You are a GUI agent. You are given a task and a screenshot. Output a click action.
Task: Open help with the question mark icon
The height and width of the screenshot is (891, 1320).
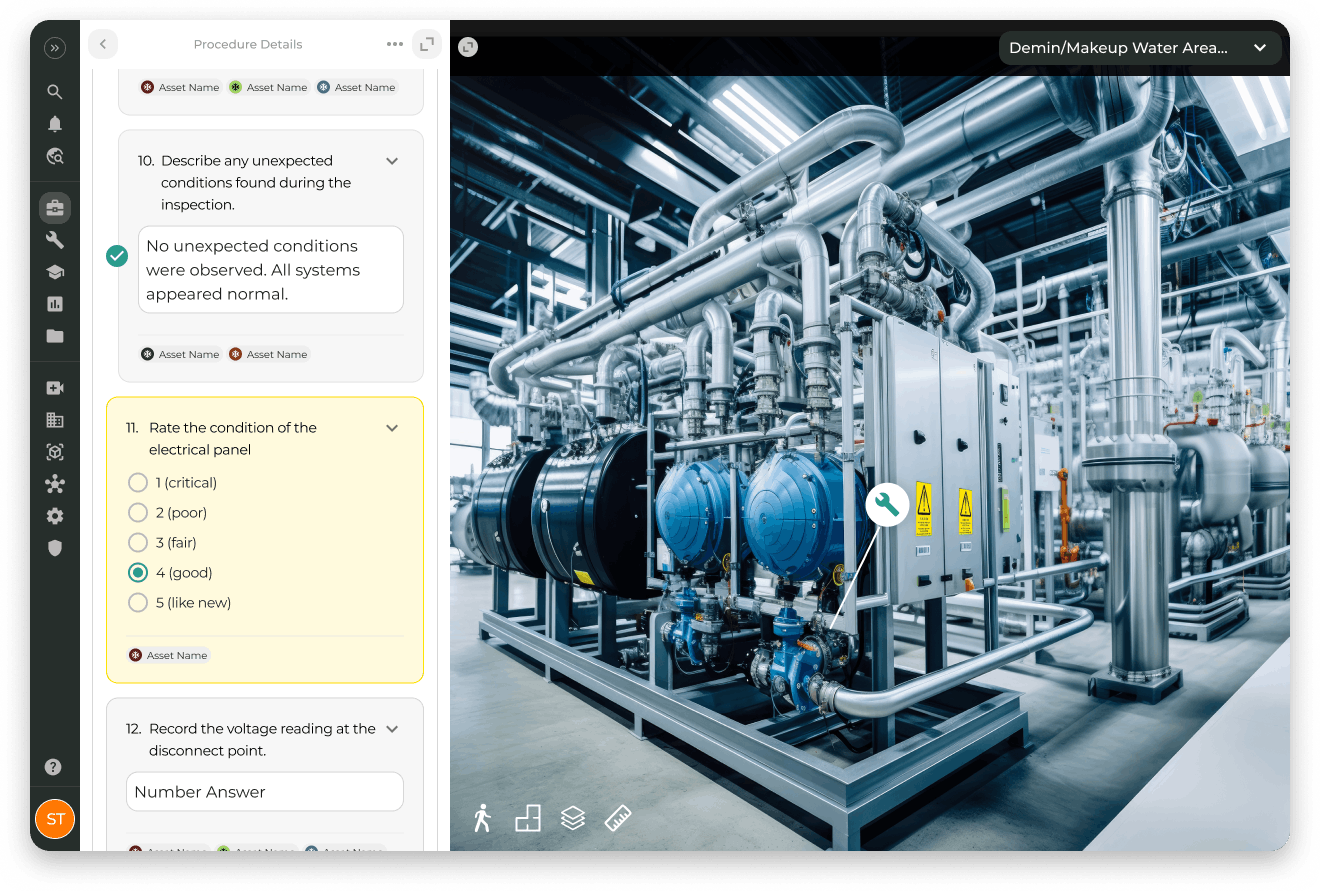coord(54,767)
